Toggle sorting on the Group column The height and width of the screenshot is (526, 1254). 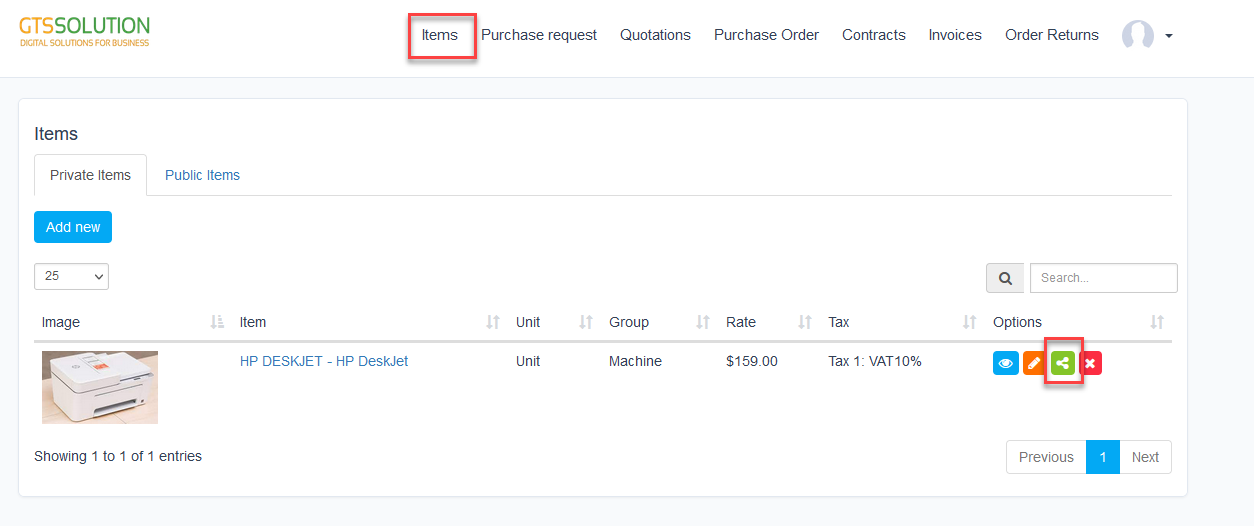[702, 322]
